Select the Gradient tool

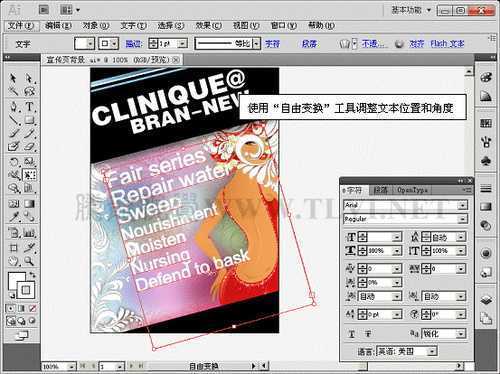pos(29,204)
